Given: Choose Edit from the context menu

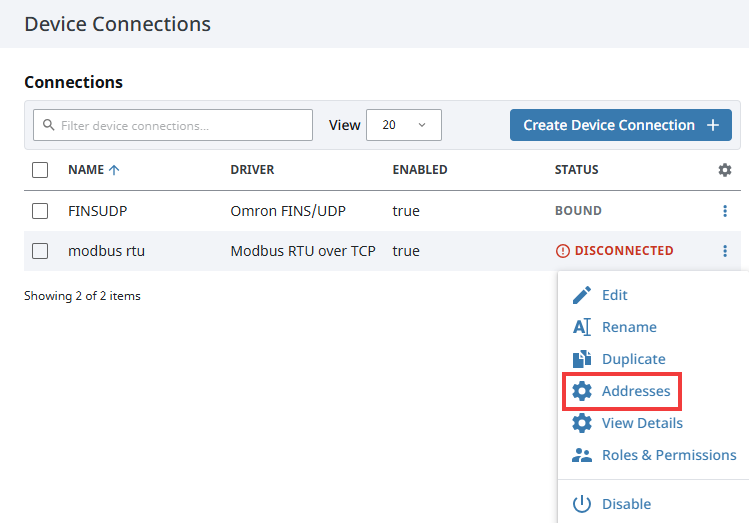Looking at the screenshot, I should point(614,295).
